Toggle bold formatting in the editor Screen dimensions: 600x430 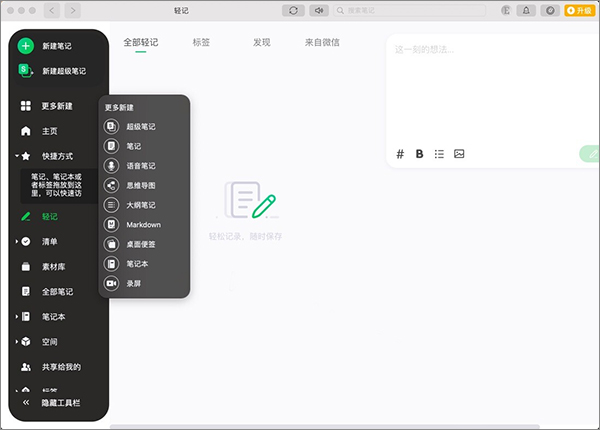(419, 154)
